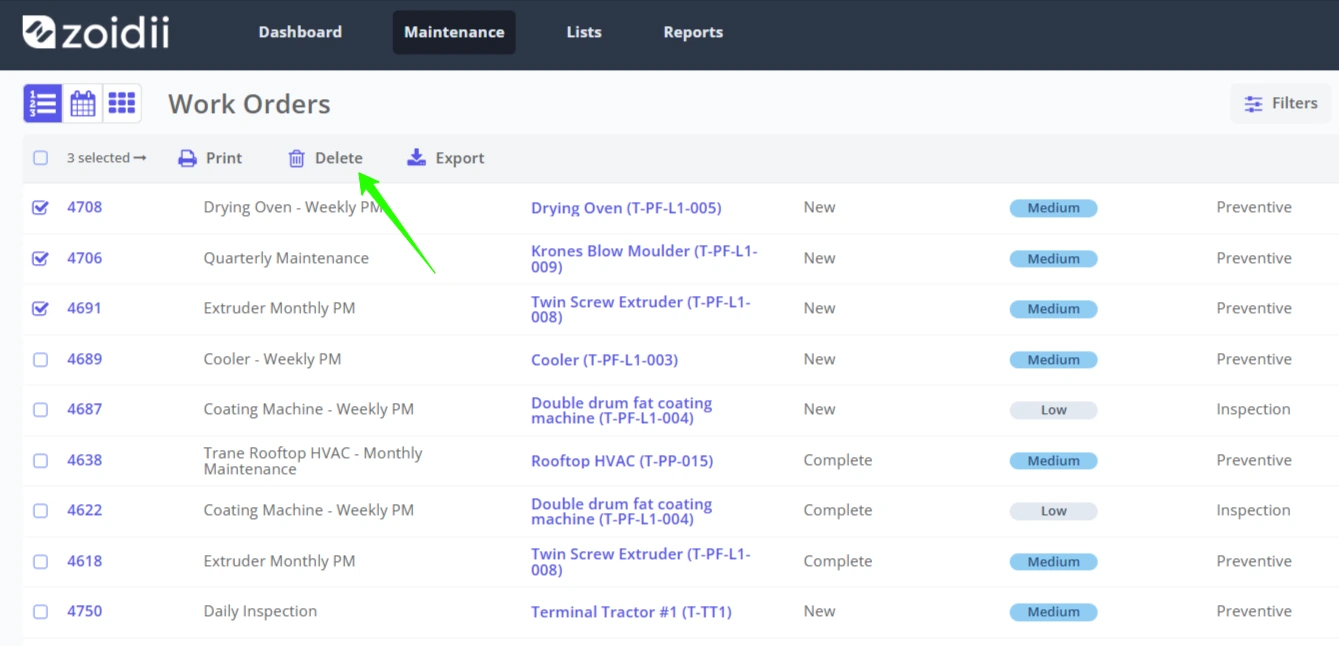Tick the select-all checkbox in the toolbar
Image resolution: width=1339 pixels, height=646 pixels.
(40, 158)
